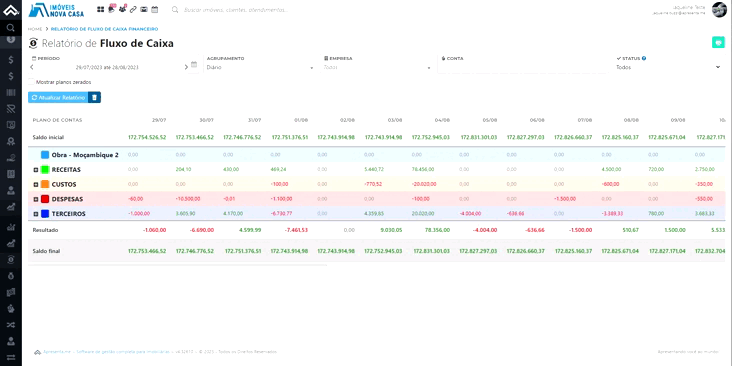Click the chain link icon in the top bar
Viewport: 732px width, 366px height.
(133, 9)
